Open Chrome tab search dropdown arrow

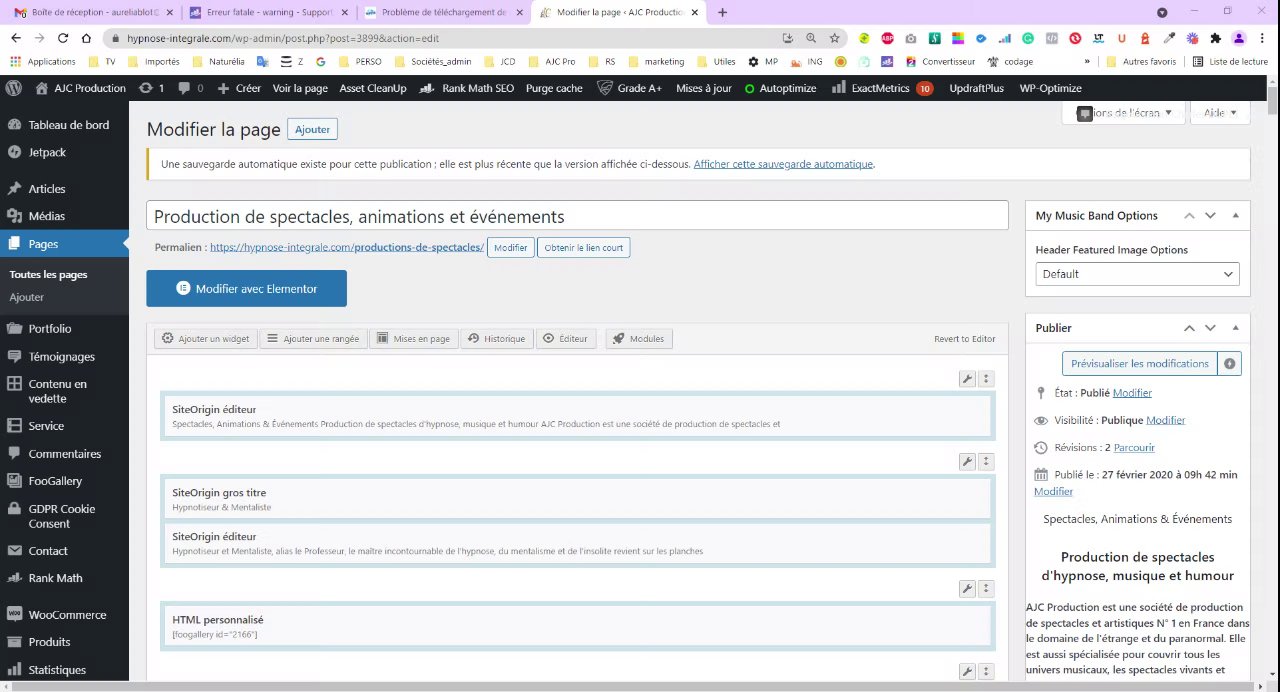(1162, 13)
